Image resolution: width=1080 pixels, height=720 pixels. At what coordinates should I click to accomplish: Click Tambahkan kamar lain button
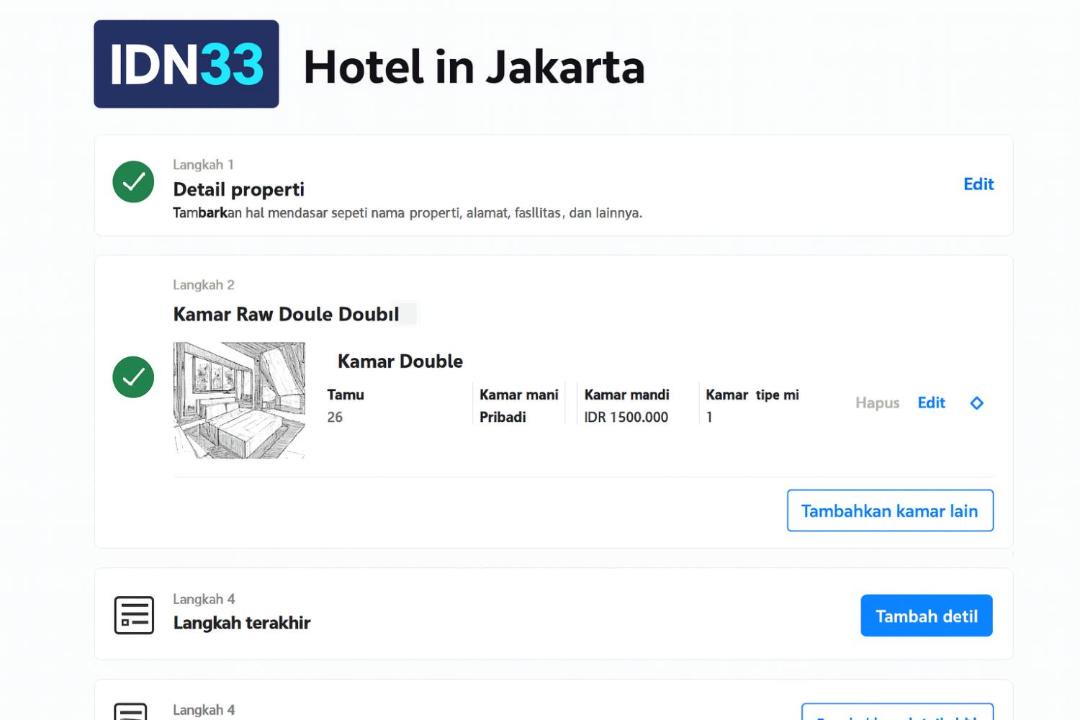pyautogui.click(x=890, y=511)
